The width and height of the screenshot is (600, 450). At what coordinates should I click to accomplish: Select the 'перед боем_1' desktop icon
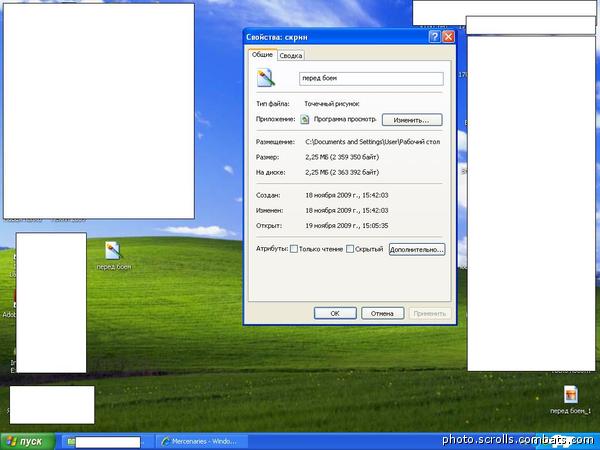pyautogui.click(x=571, y=400)
